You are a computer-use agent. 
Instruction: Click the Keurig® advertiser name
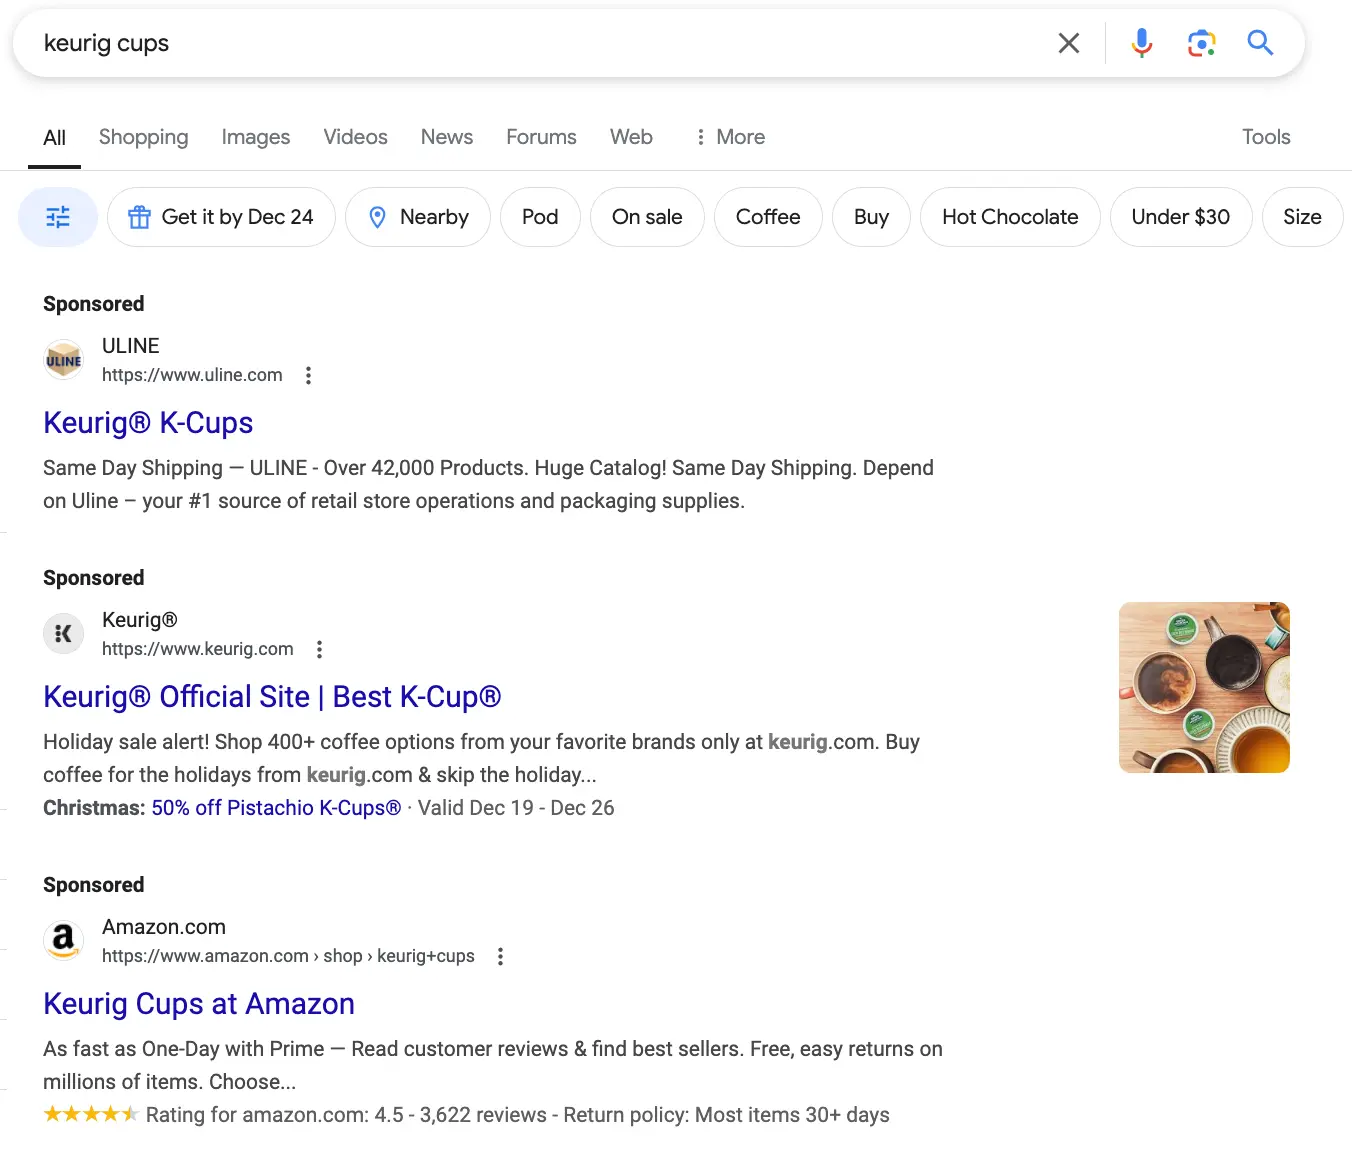140,620
